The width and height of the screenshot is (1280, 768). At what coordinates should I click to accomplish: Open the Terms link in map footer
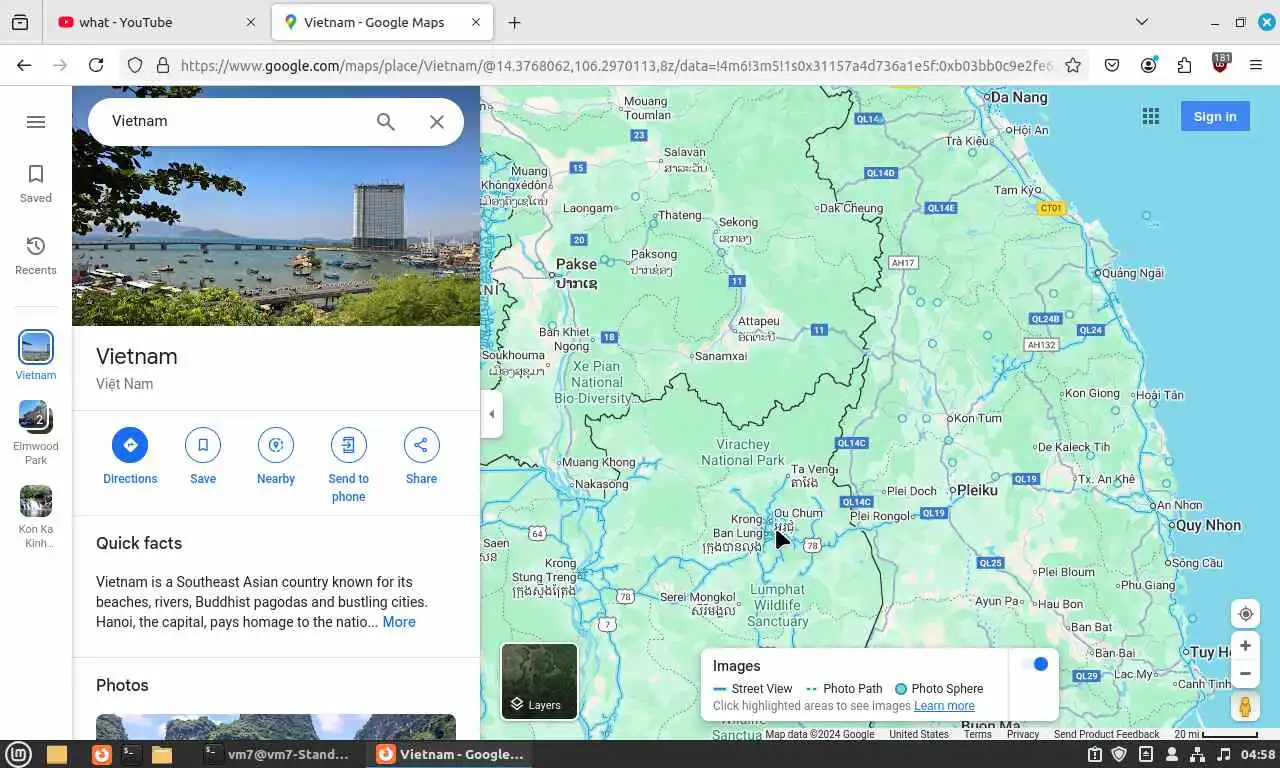[x=977, y=734]
